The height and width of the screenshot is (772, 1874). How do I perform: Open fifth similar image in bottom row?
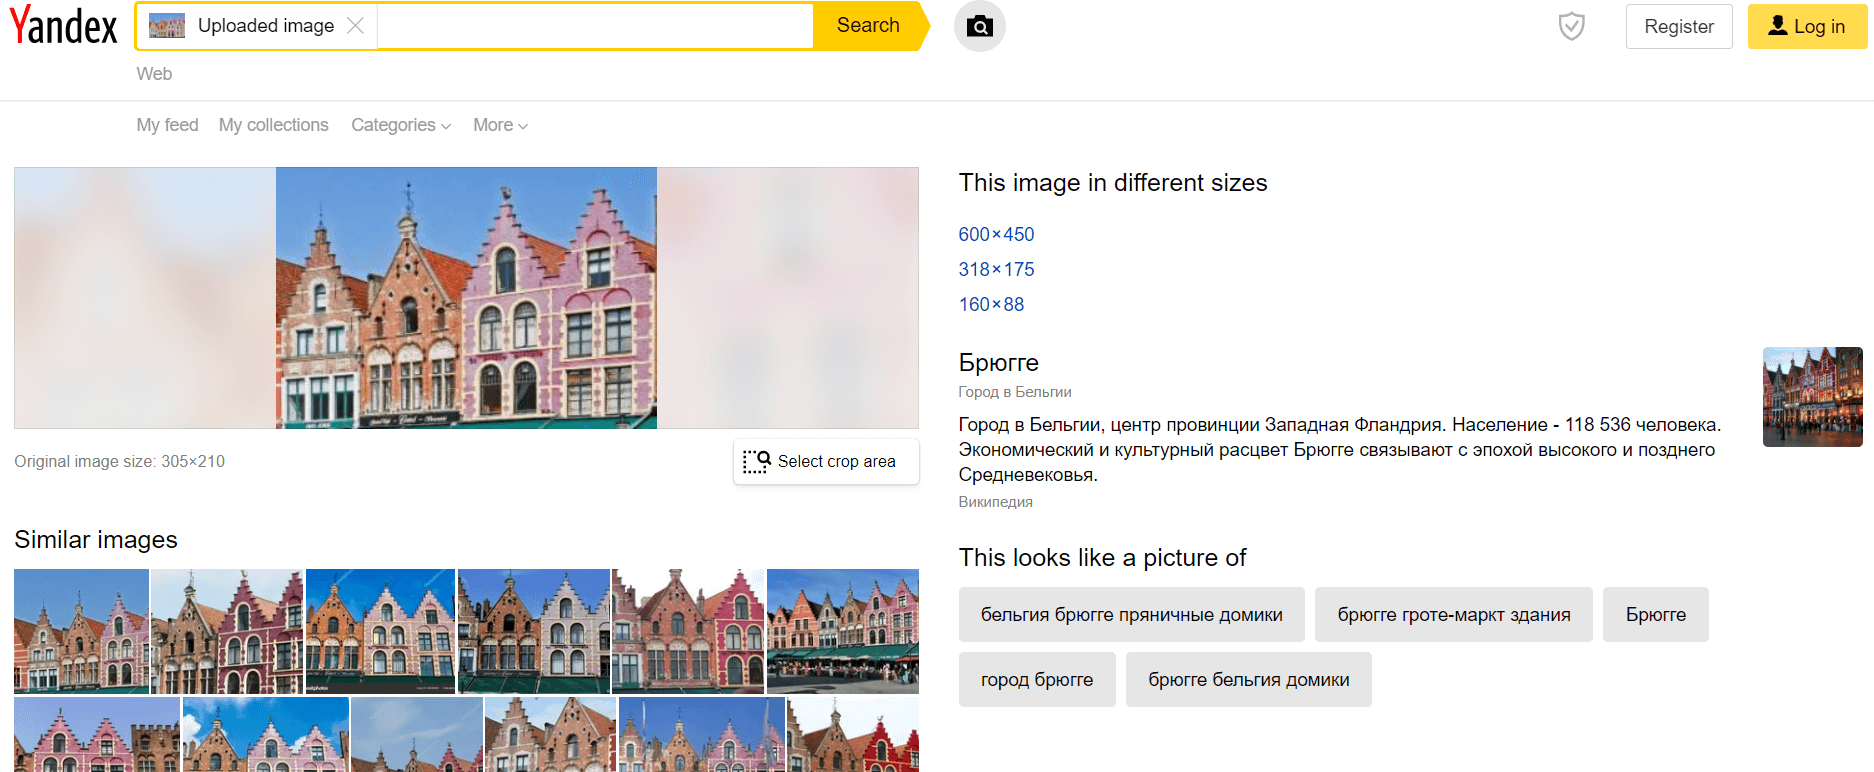click(x=702, y=734)
